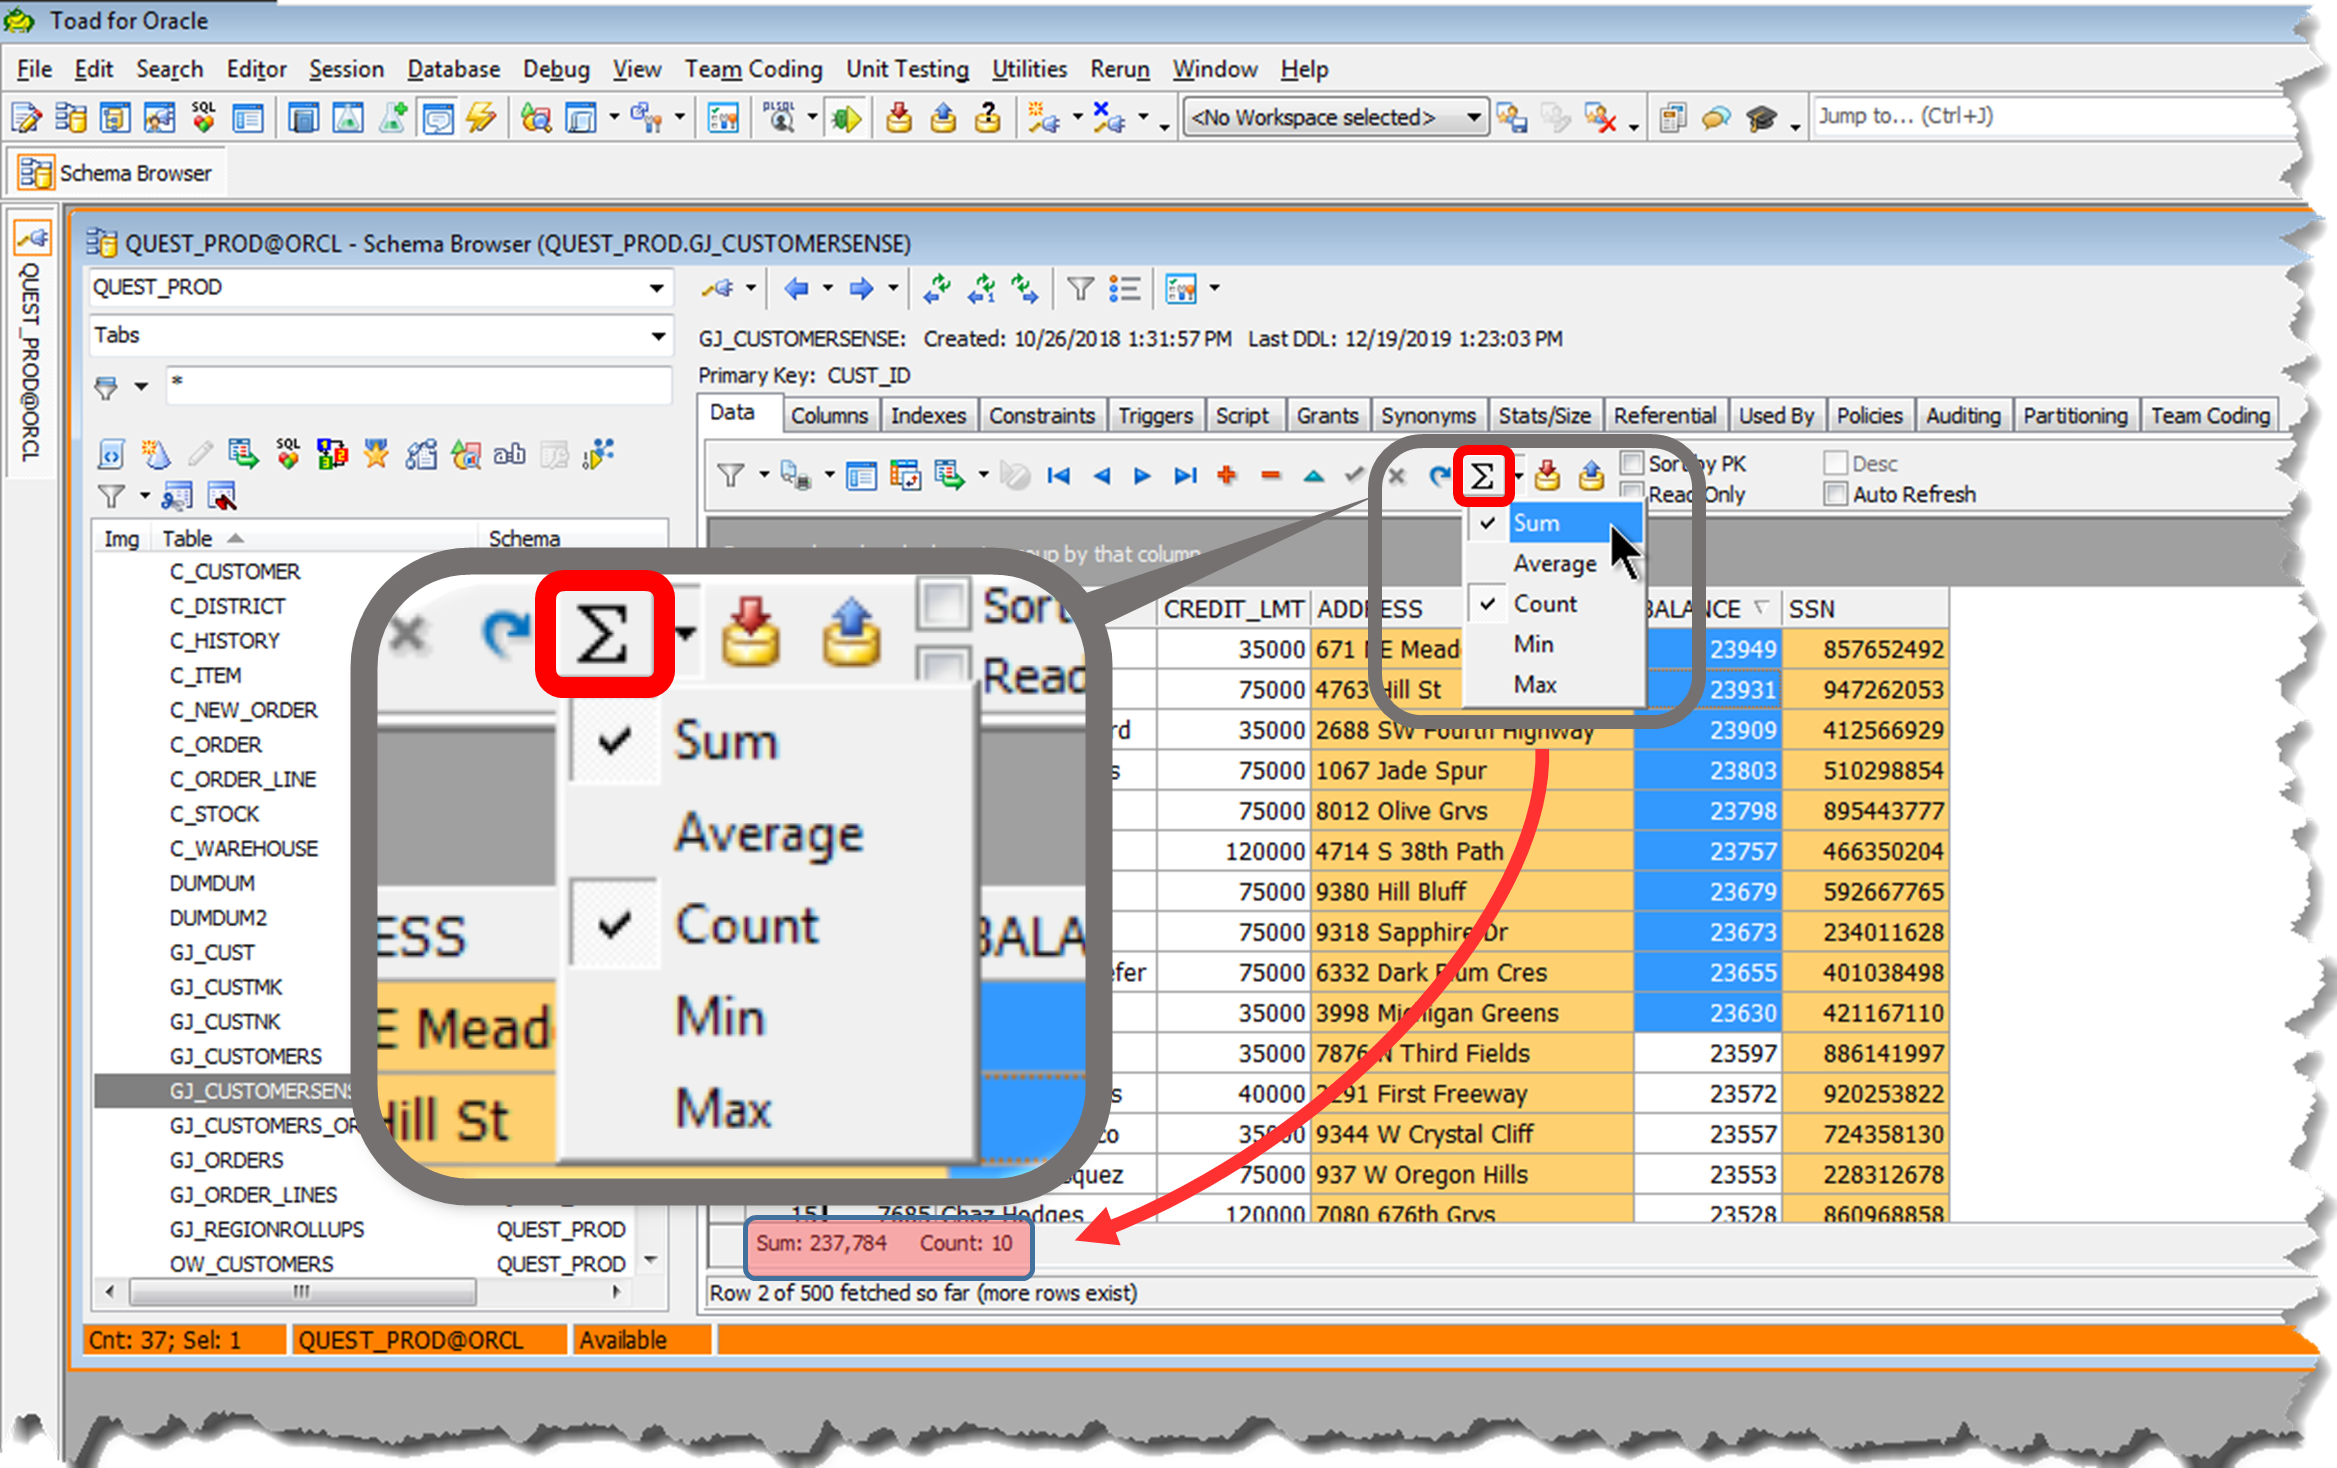Expand dropdown arrow beside the PL/SQL search icon
This screenshot has height=1468, width=2337.
click(x=812, y=118)
